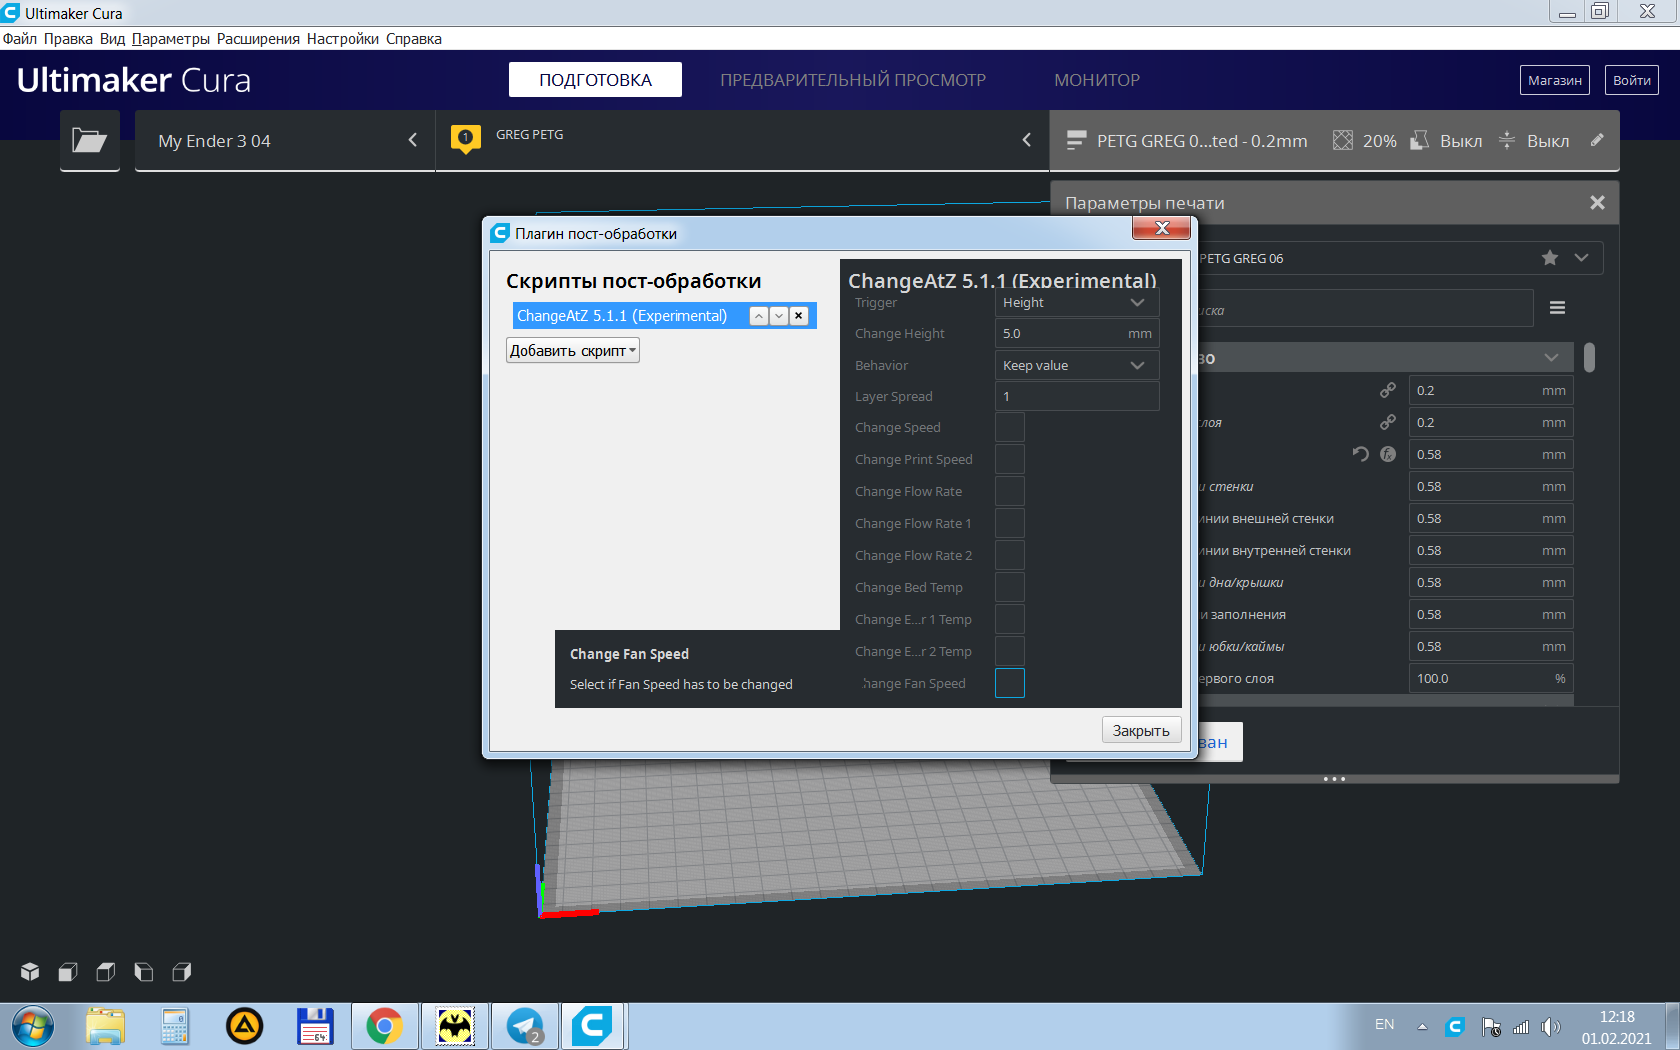
Task: Click the Change Height 5.0 field
Action: [1077, 334]
